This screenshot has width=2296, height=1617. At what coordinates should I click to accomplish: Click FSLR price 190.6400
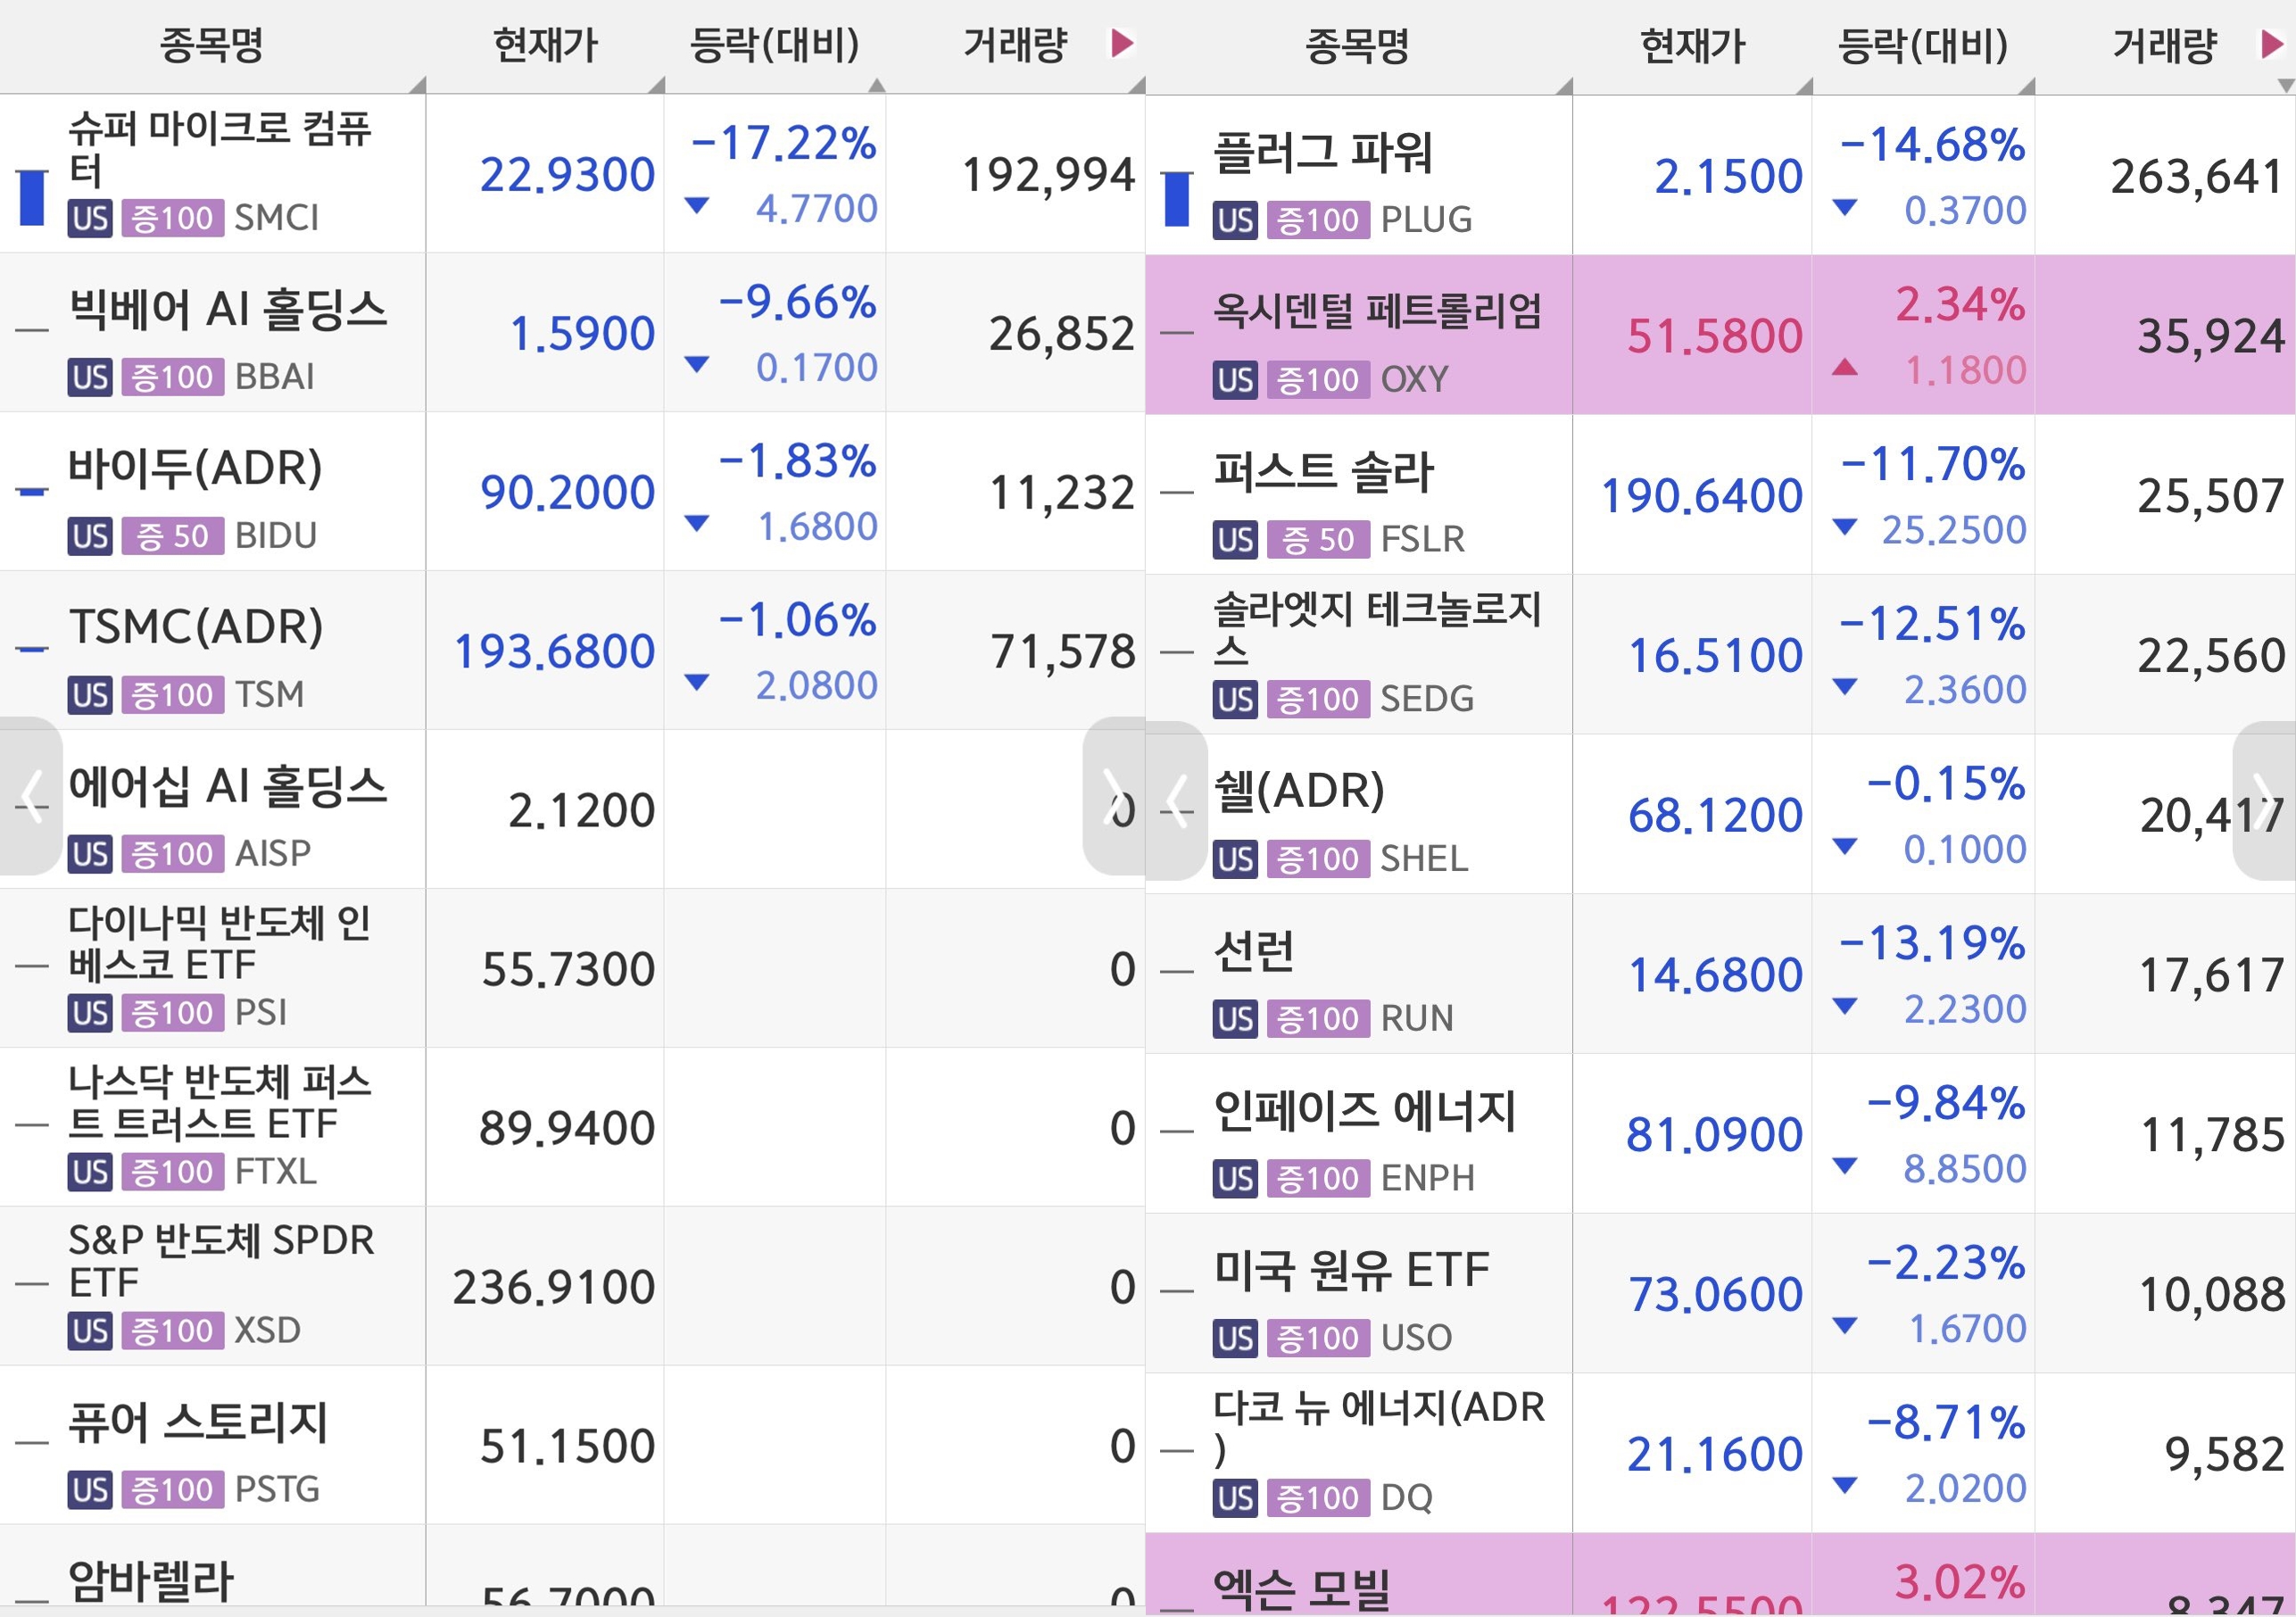click(1702, 496)
